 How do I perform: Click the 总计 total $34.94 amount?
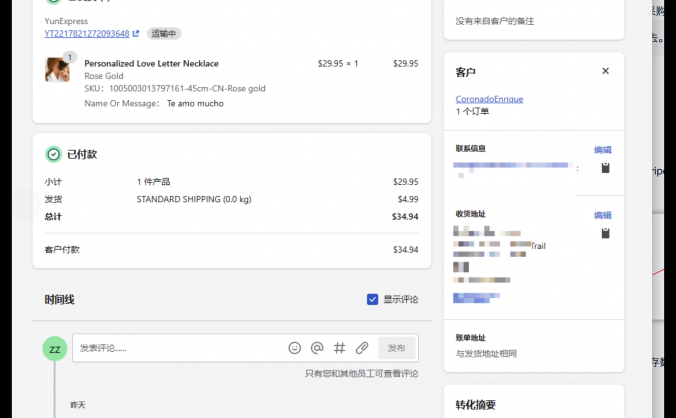(x=405, y=216)
